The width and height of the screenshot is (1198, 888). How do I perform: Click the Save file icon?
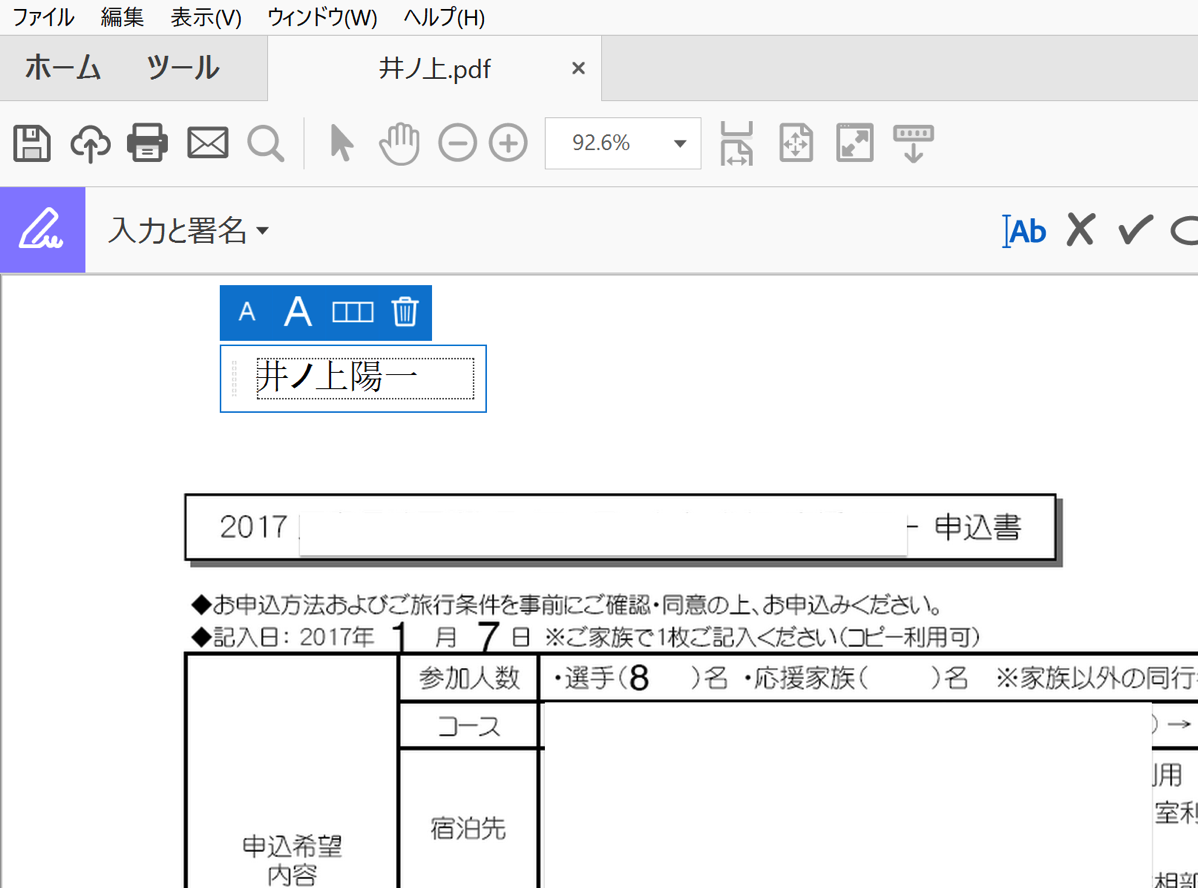(32, 143)
